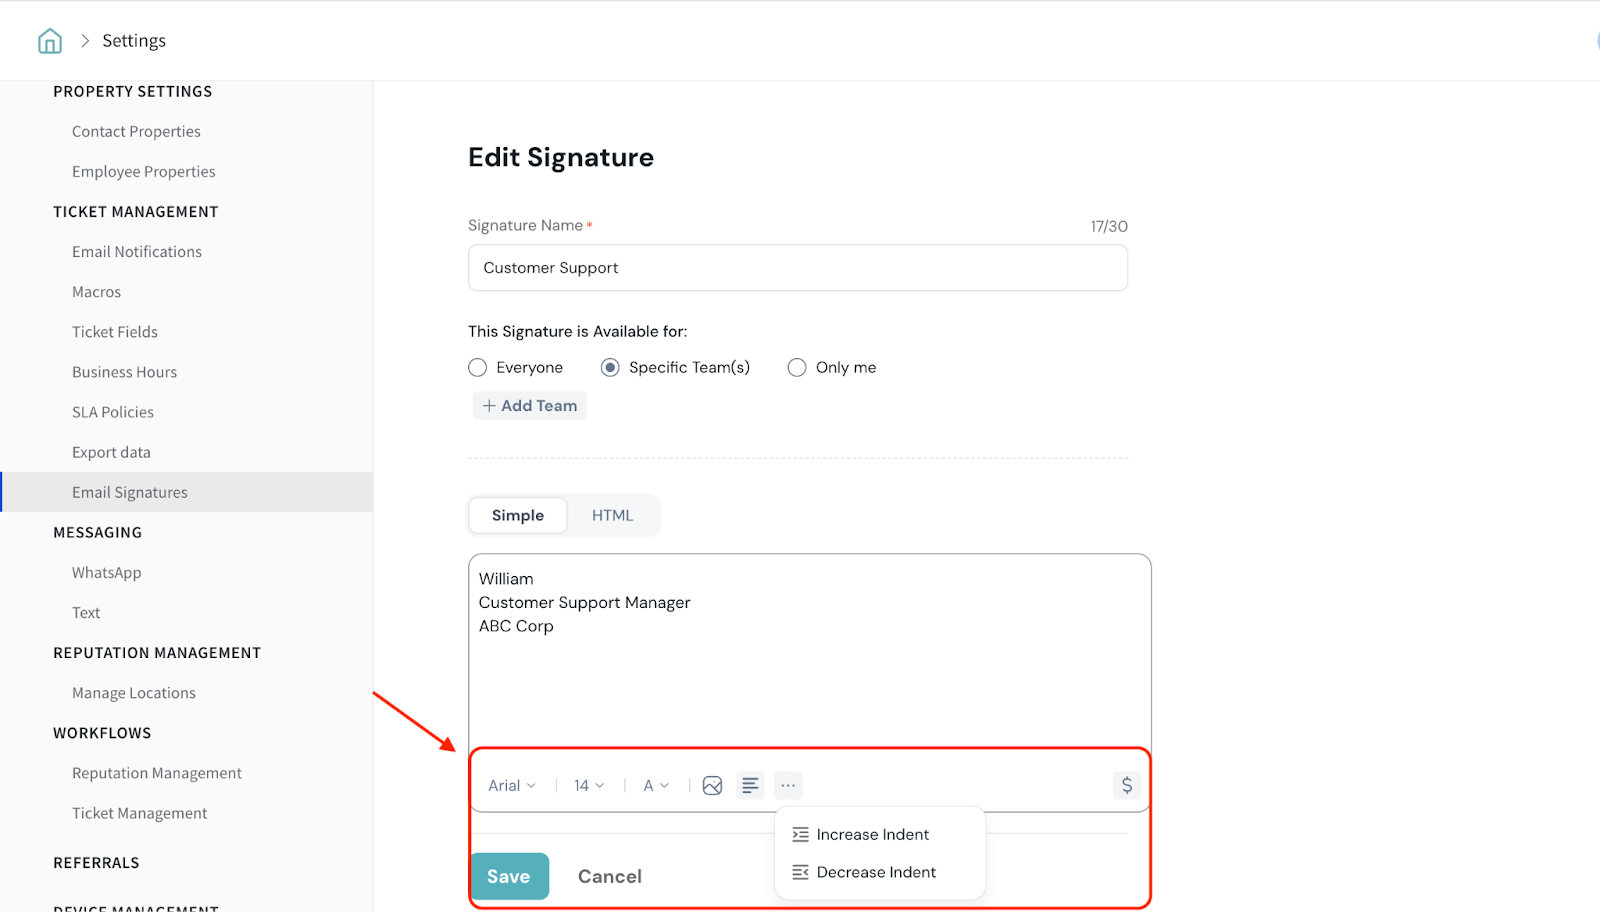Screen dimensions: 1600x912
Task: Insert image using toolbar picture icon
Action: coord(712,786)
